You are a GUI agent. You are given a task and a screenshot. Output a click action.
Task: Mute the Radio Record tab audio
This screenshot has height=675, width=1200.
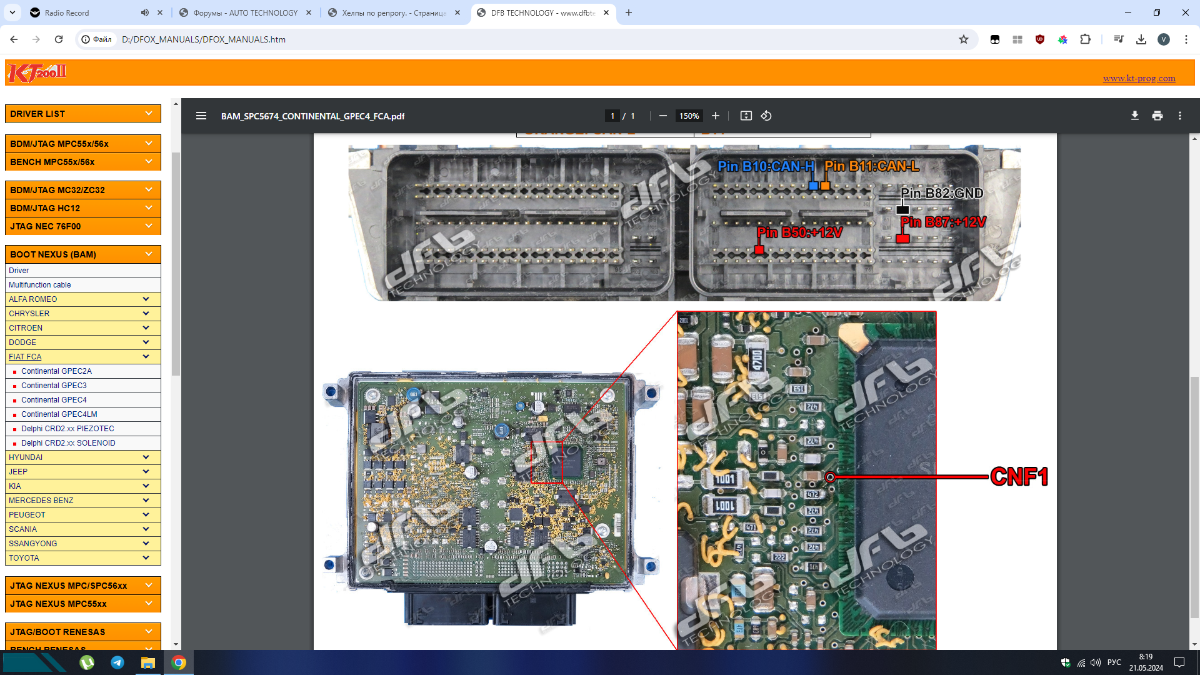click(145, 13)
